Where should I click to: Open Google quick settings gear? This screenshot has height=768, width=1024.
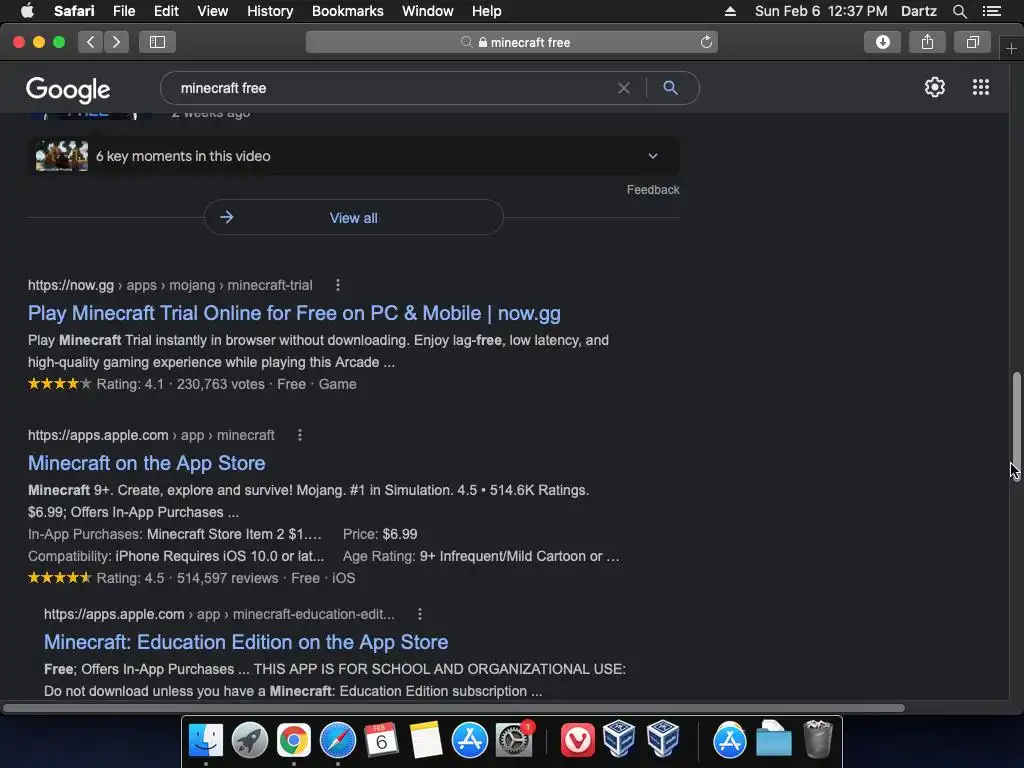click(935, 88)
